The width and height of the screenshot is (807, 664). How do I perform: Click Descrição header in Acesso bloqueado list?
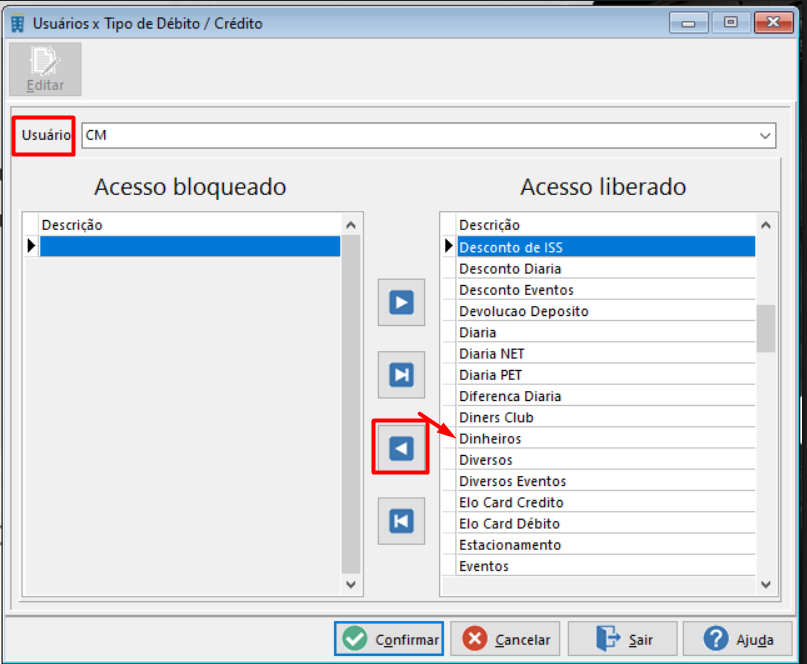click(x=190, y=225)
